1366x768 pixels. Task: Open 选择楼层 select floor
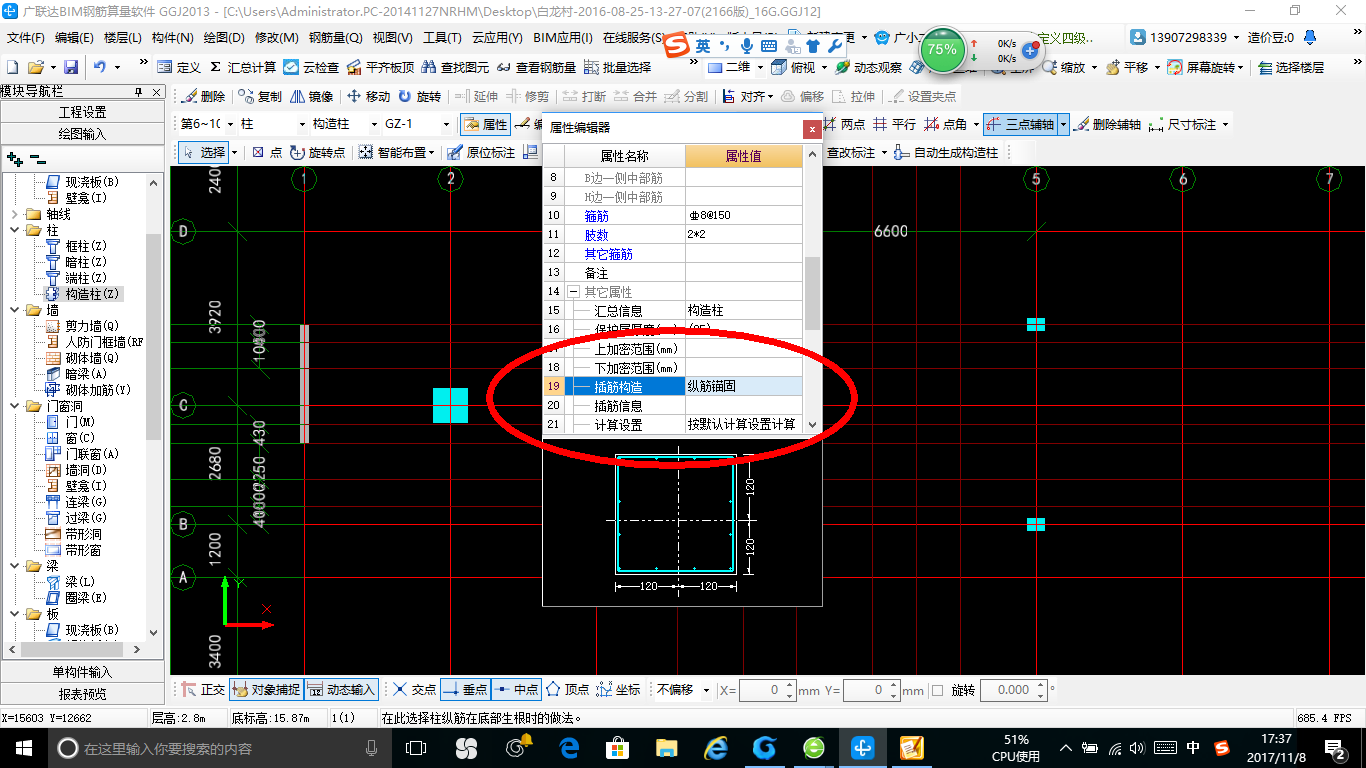1291,67
